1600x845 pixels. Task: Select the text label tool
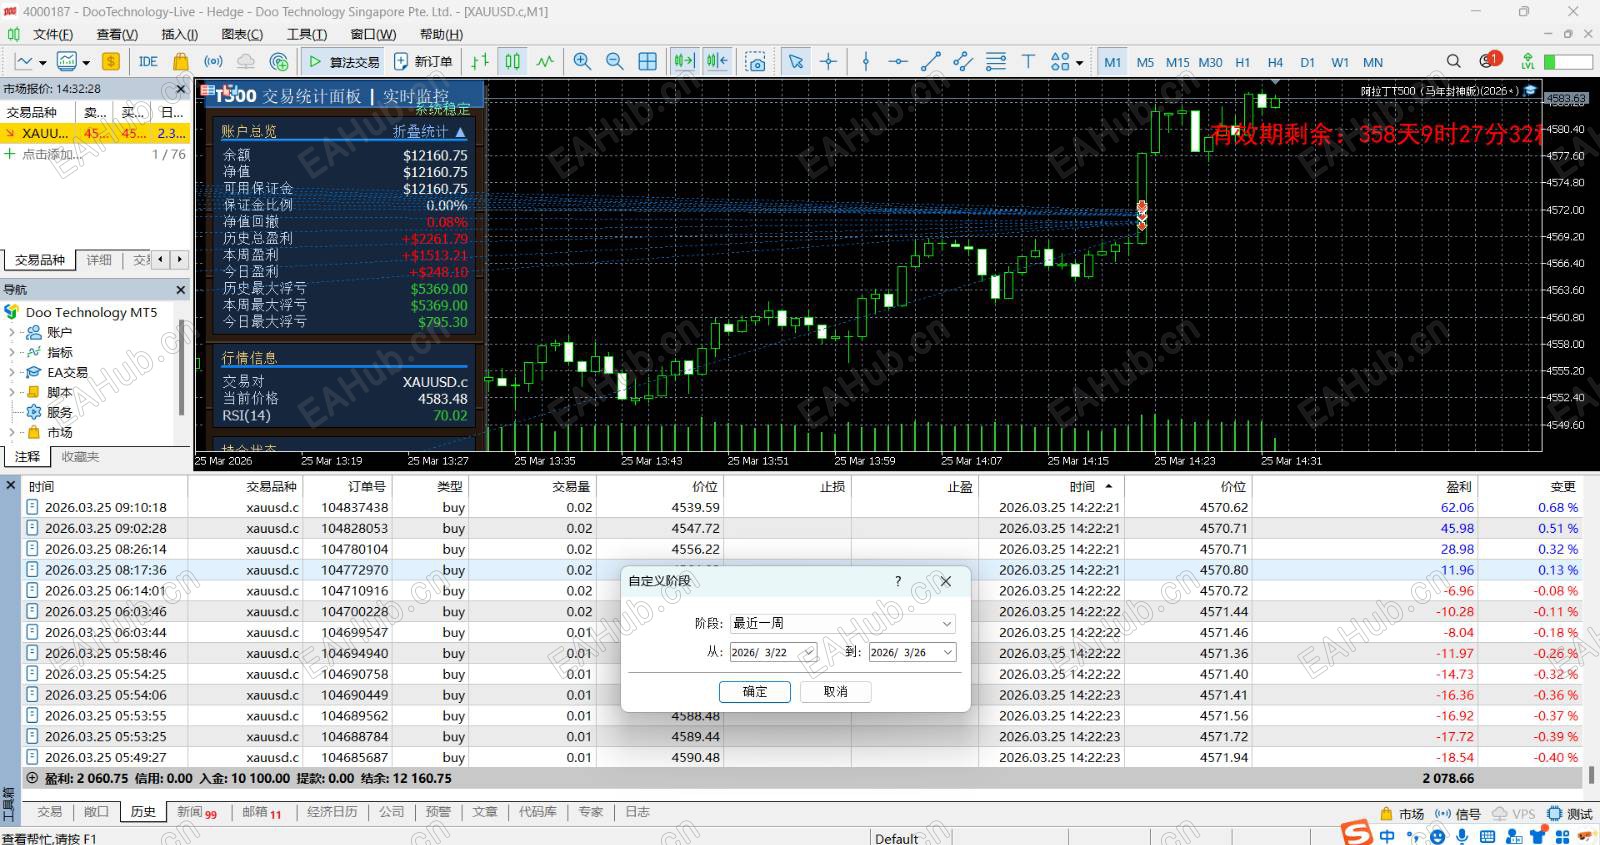pos(1028,62)
